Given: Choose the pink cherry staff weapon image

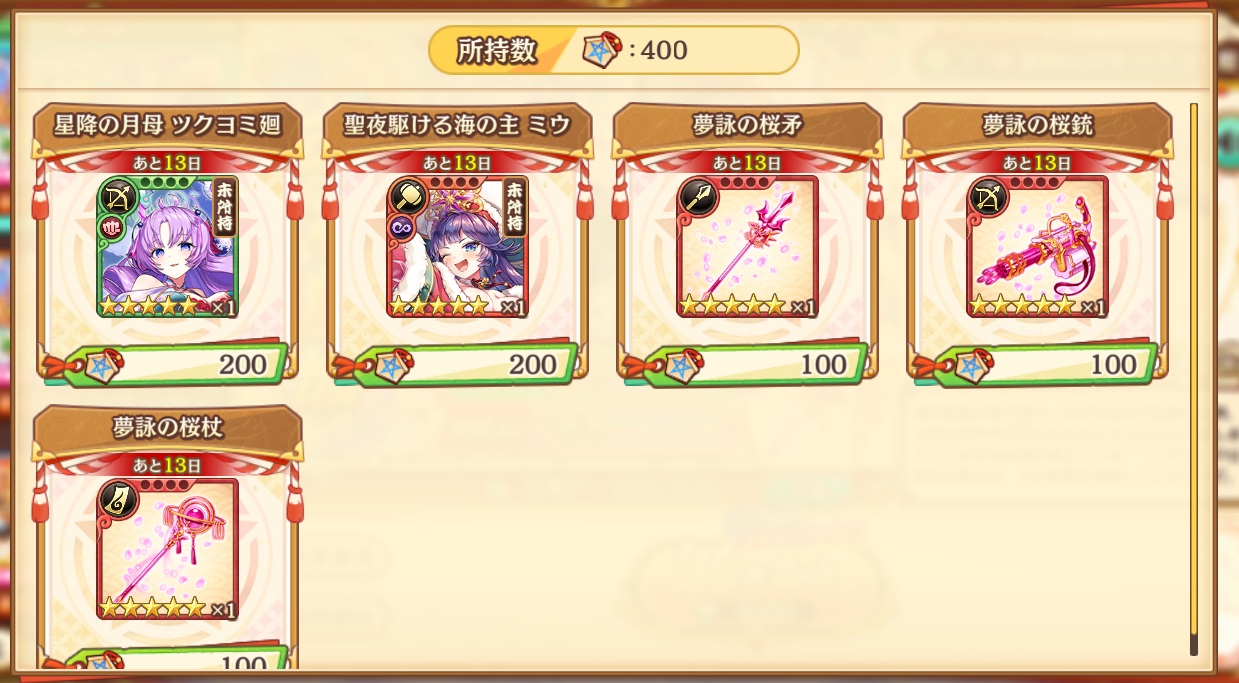Looking at the screenshot, I should (x=167, y=549).
